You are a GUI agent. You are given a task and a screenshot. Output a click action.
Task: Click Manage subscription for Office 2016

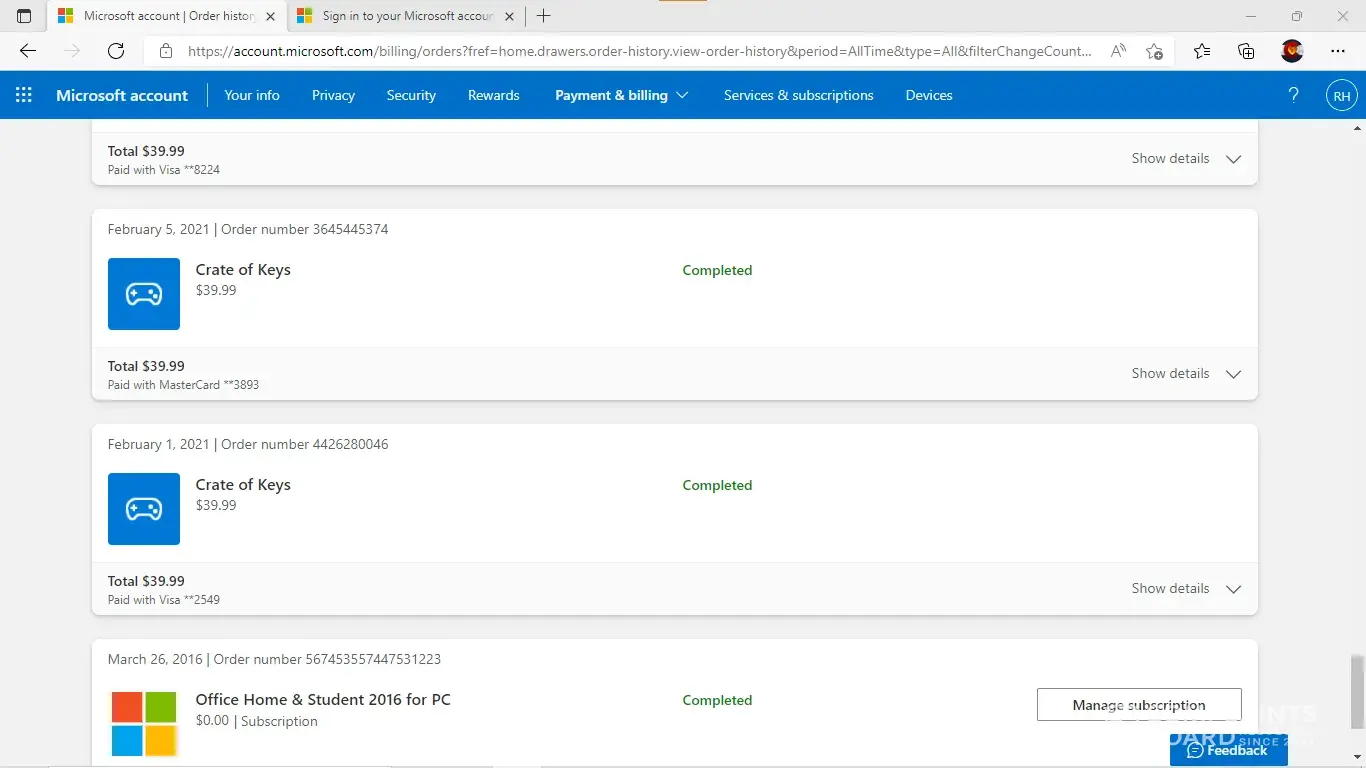1138,704
